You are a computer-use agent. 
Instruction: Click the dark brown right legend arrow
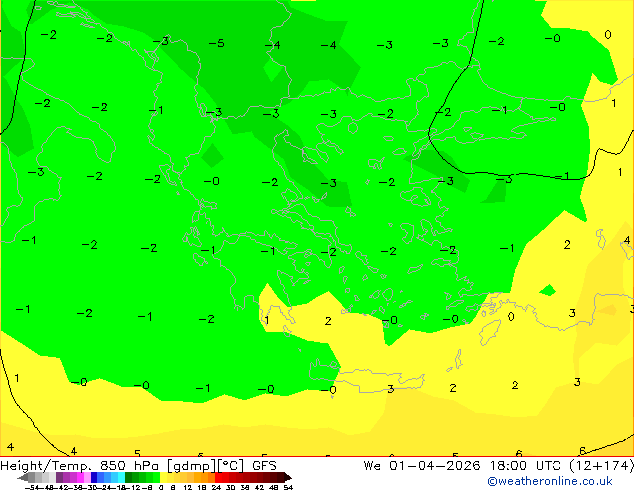point(288,477)
